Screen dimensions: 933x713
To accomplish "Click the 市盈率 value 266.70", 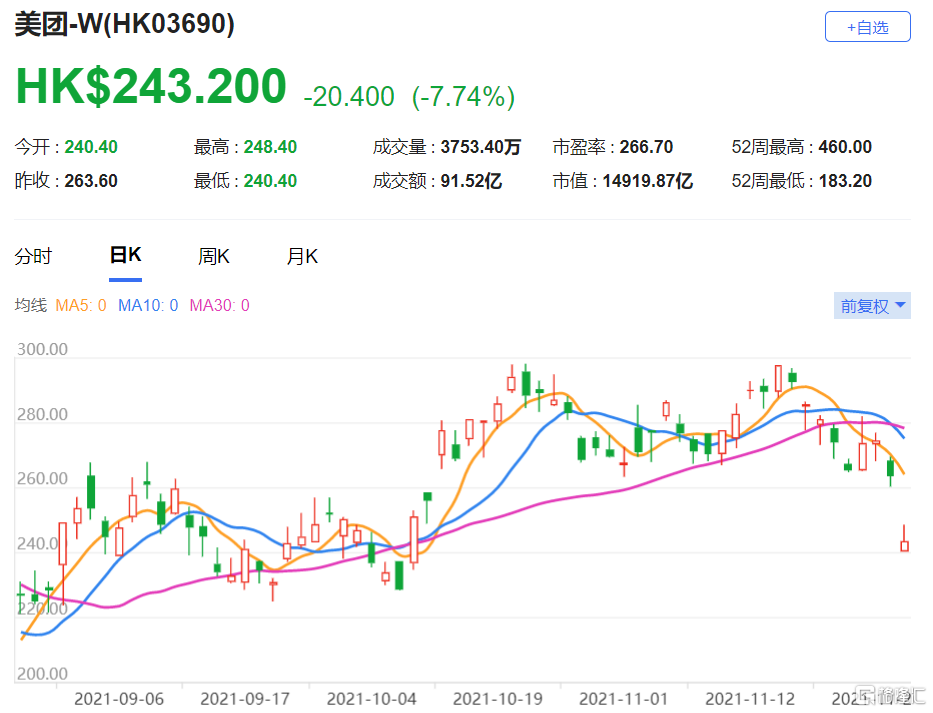I will click(x=646, y=146).
